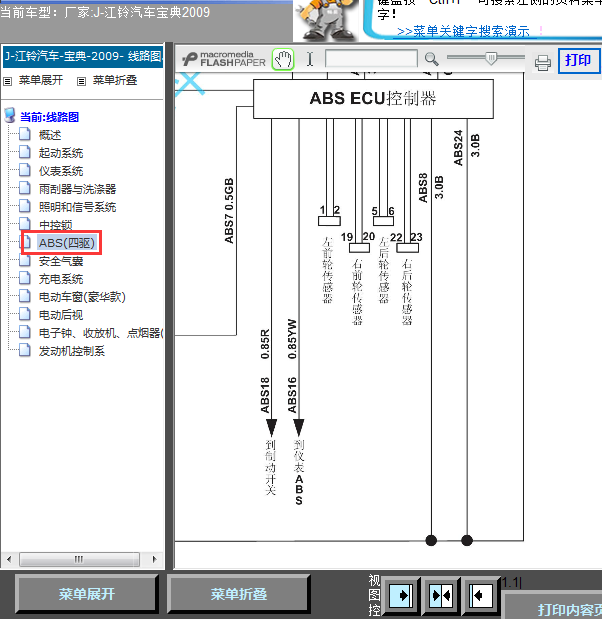Open 充电系统 wiring diagram

[61, 279]
